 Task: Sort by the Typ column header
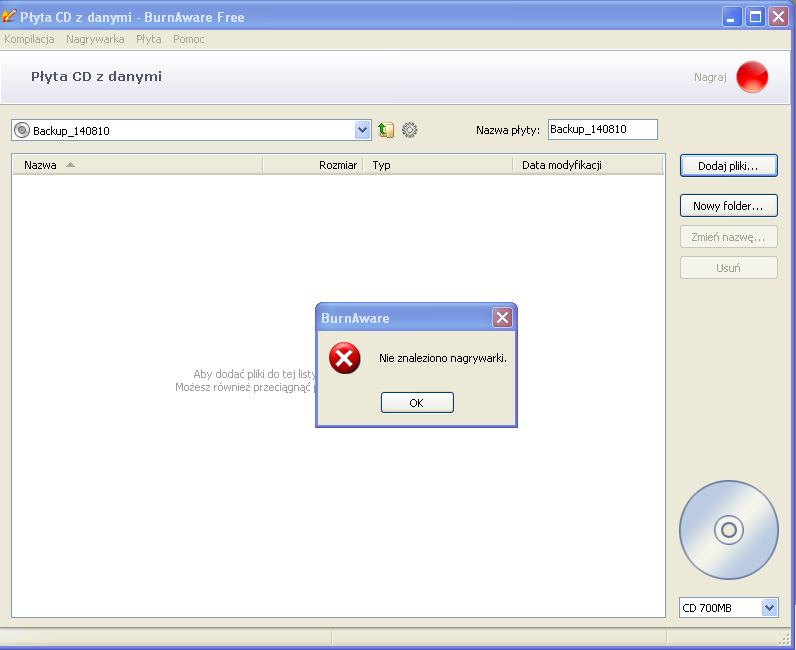click(x=438, y=165)
